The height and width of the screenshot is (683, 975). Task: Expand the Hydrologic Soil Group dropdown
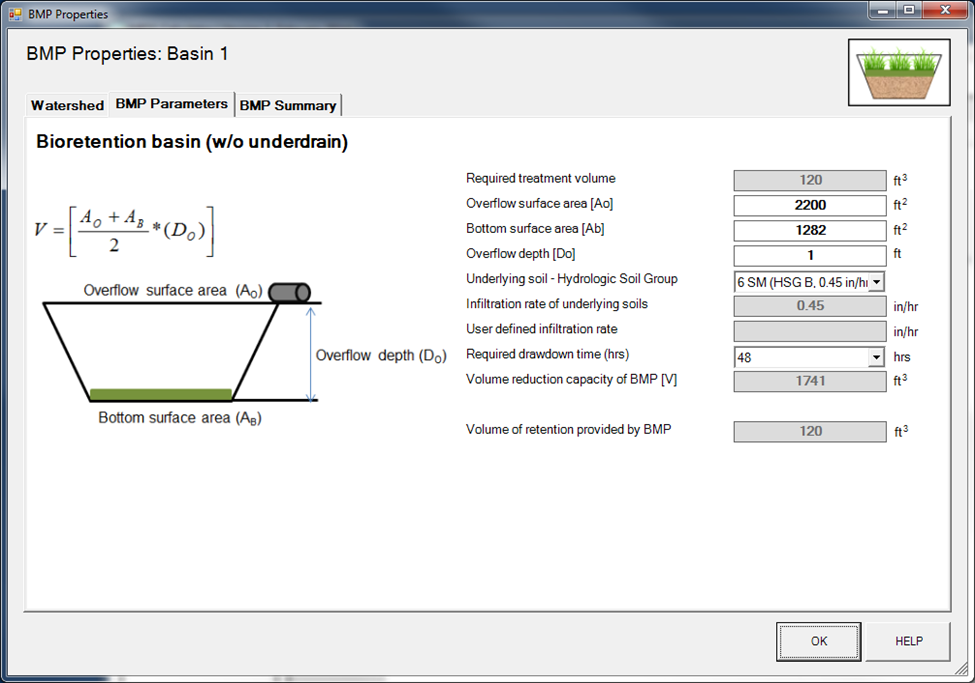(x=877, y=282)
